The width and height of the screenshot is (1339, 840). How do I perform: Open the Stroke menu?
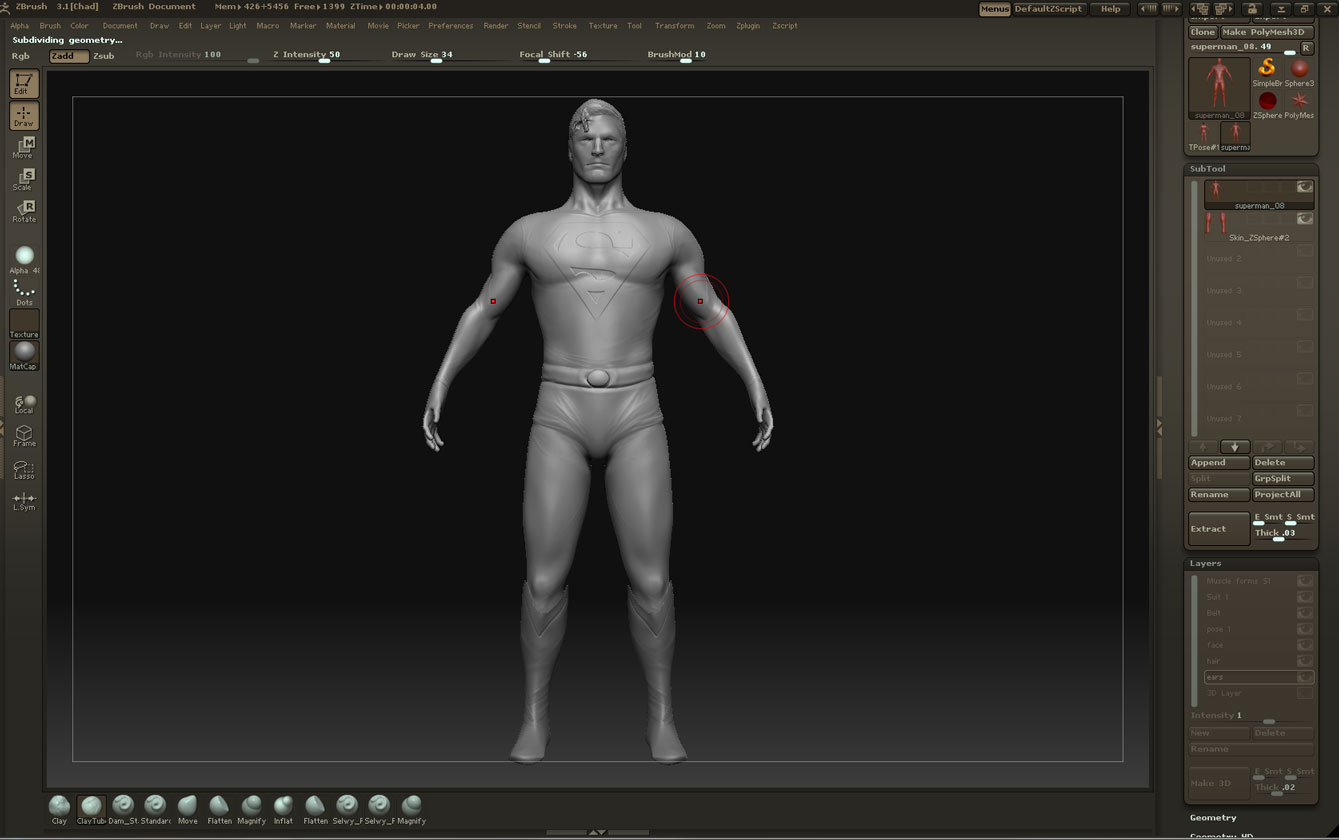coord(565,26)
